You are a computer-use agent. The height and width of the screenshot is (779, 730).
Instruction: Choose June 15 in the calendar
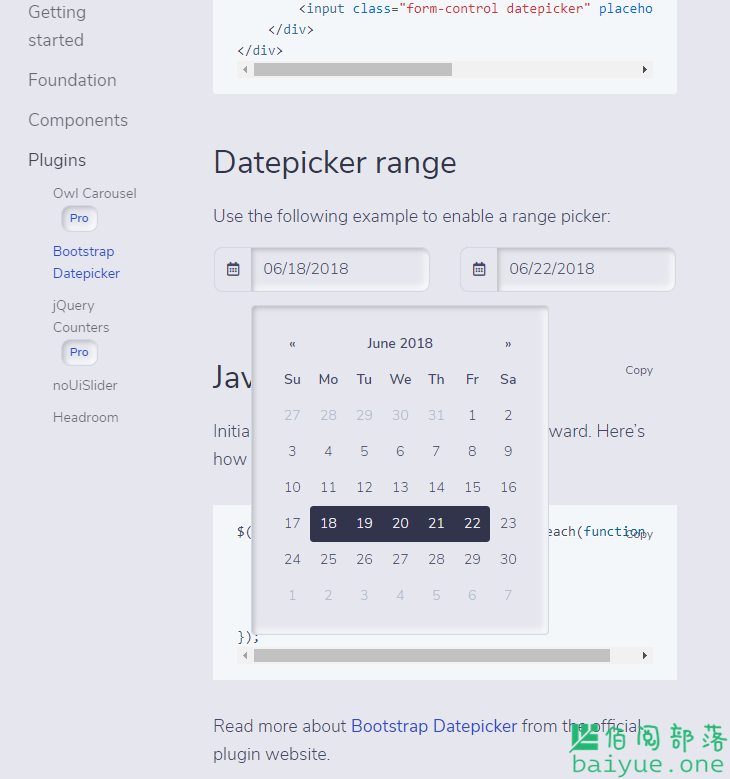pyautogui.click(x=472, y=487)
